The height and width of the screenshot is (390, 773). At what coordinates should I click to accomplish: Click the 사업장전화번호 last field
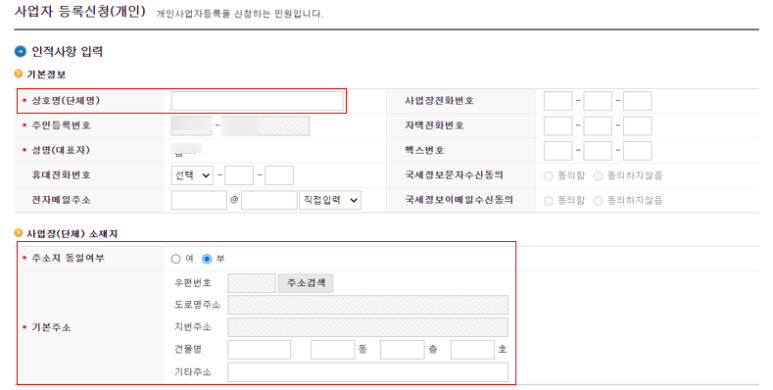pos(637,101)
